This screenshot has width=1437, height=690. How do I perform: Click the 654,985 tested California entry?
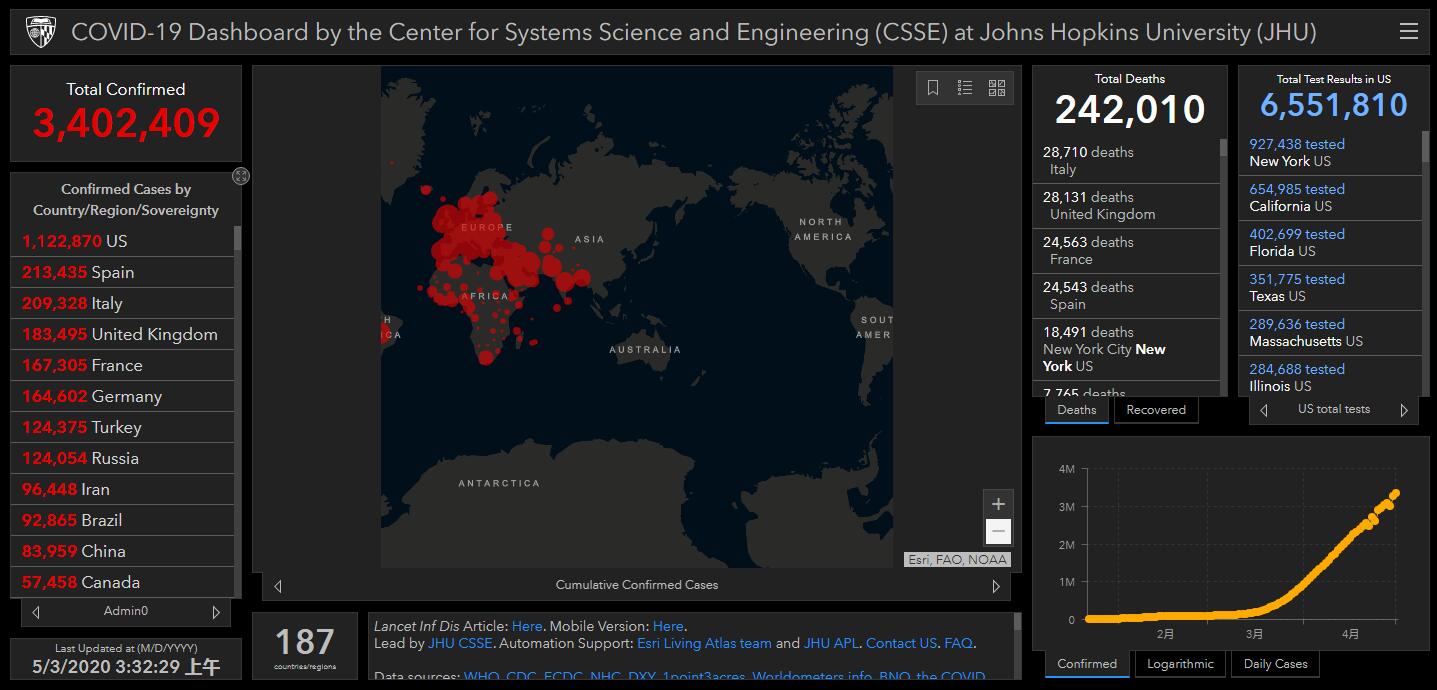click(x=1331, y=198)
